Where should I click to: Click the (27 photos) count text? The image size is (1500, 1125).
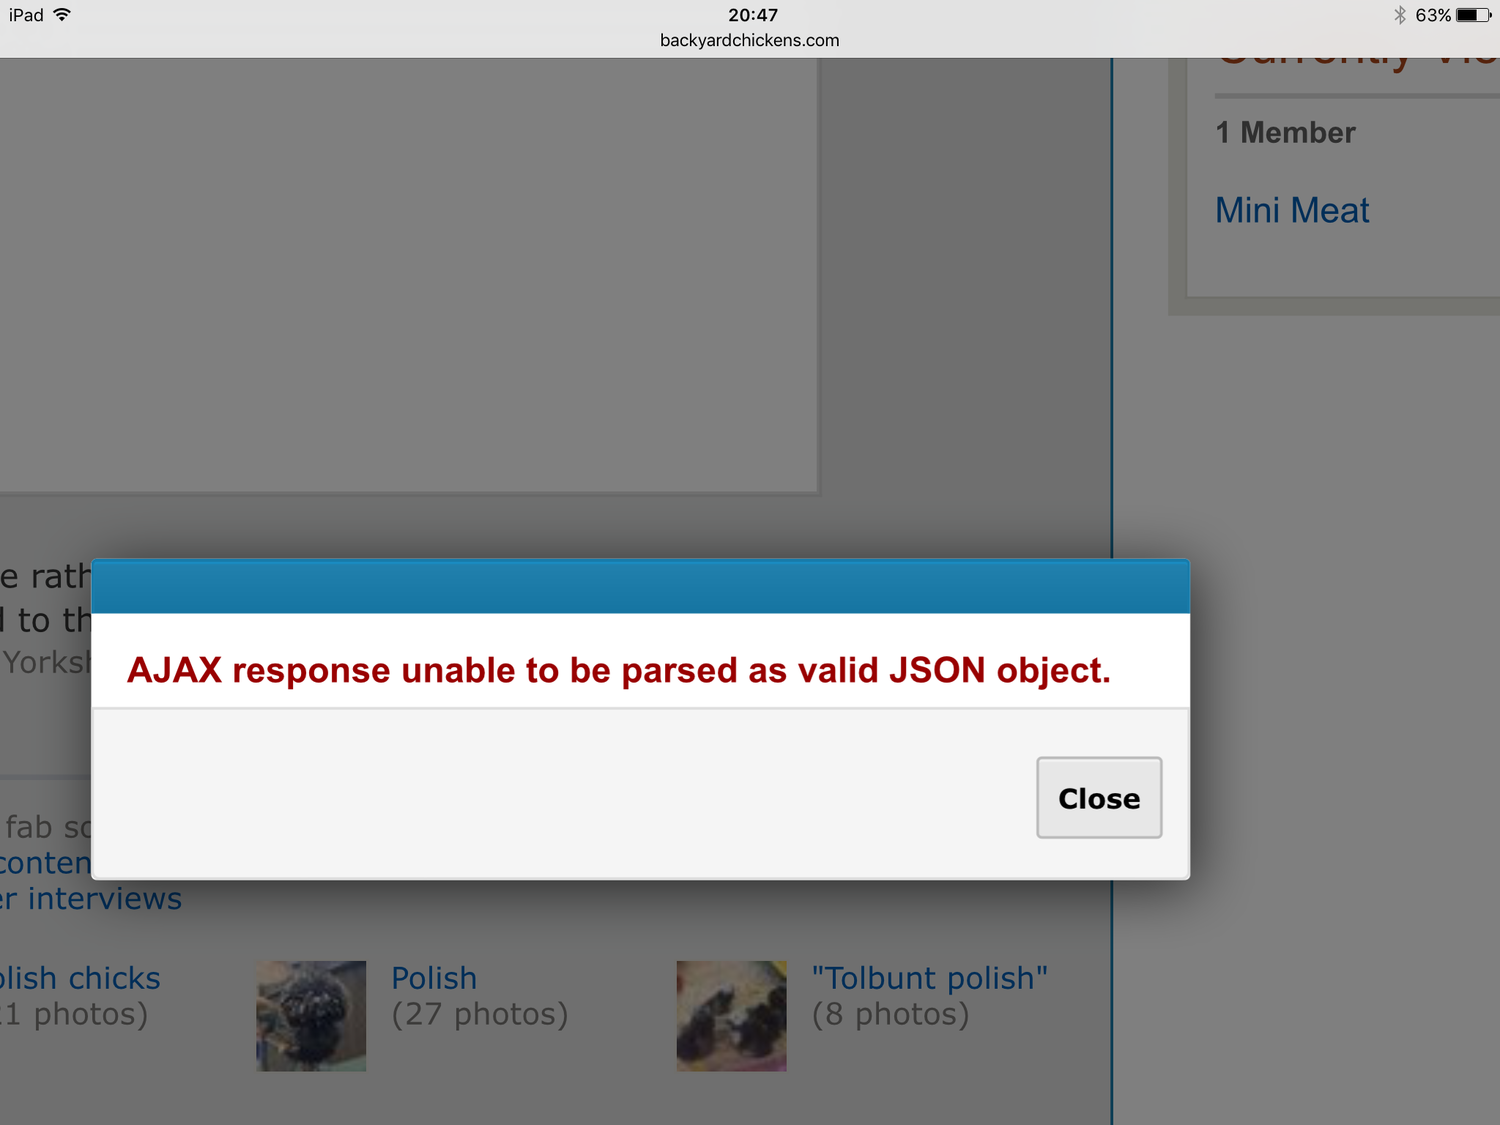pos(480,1014)
